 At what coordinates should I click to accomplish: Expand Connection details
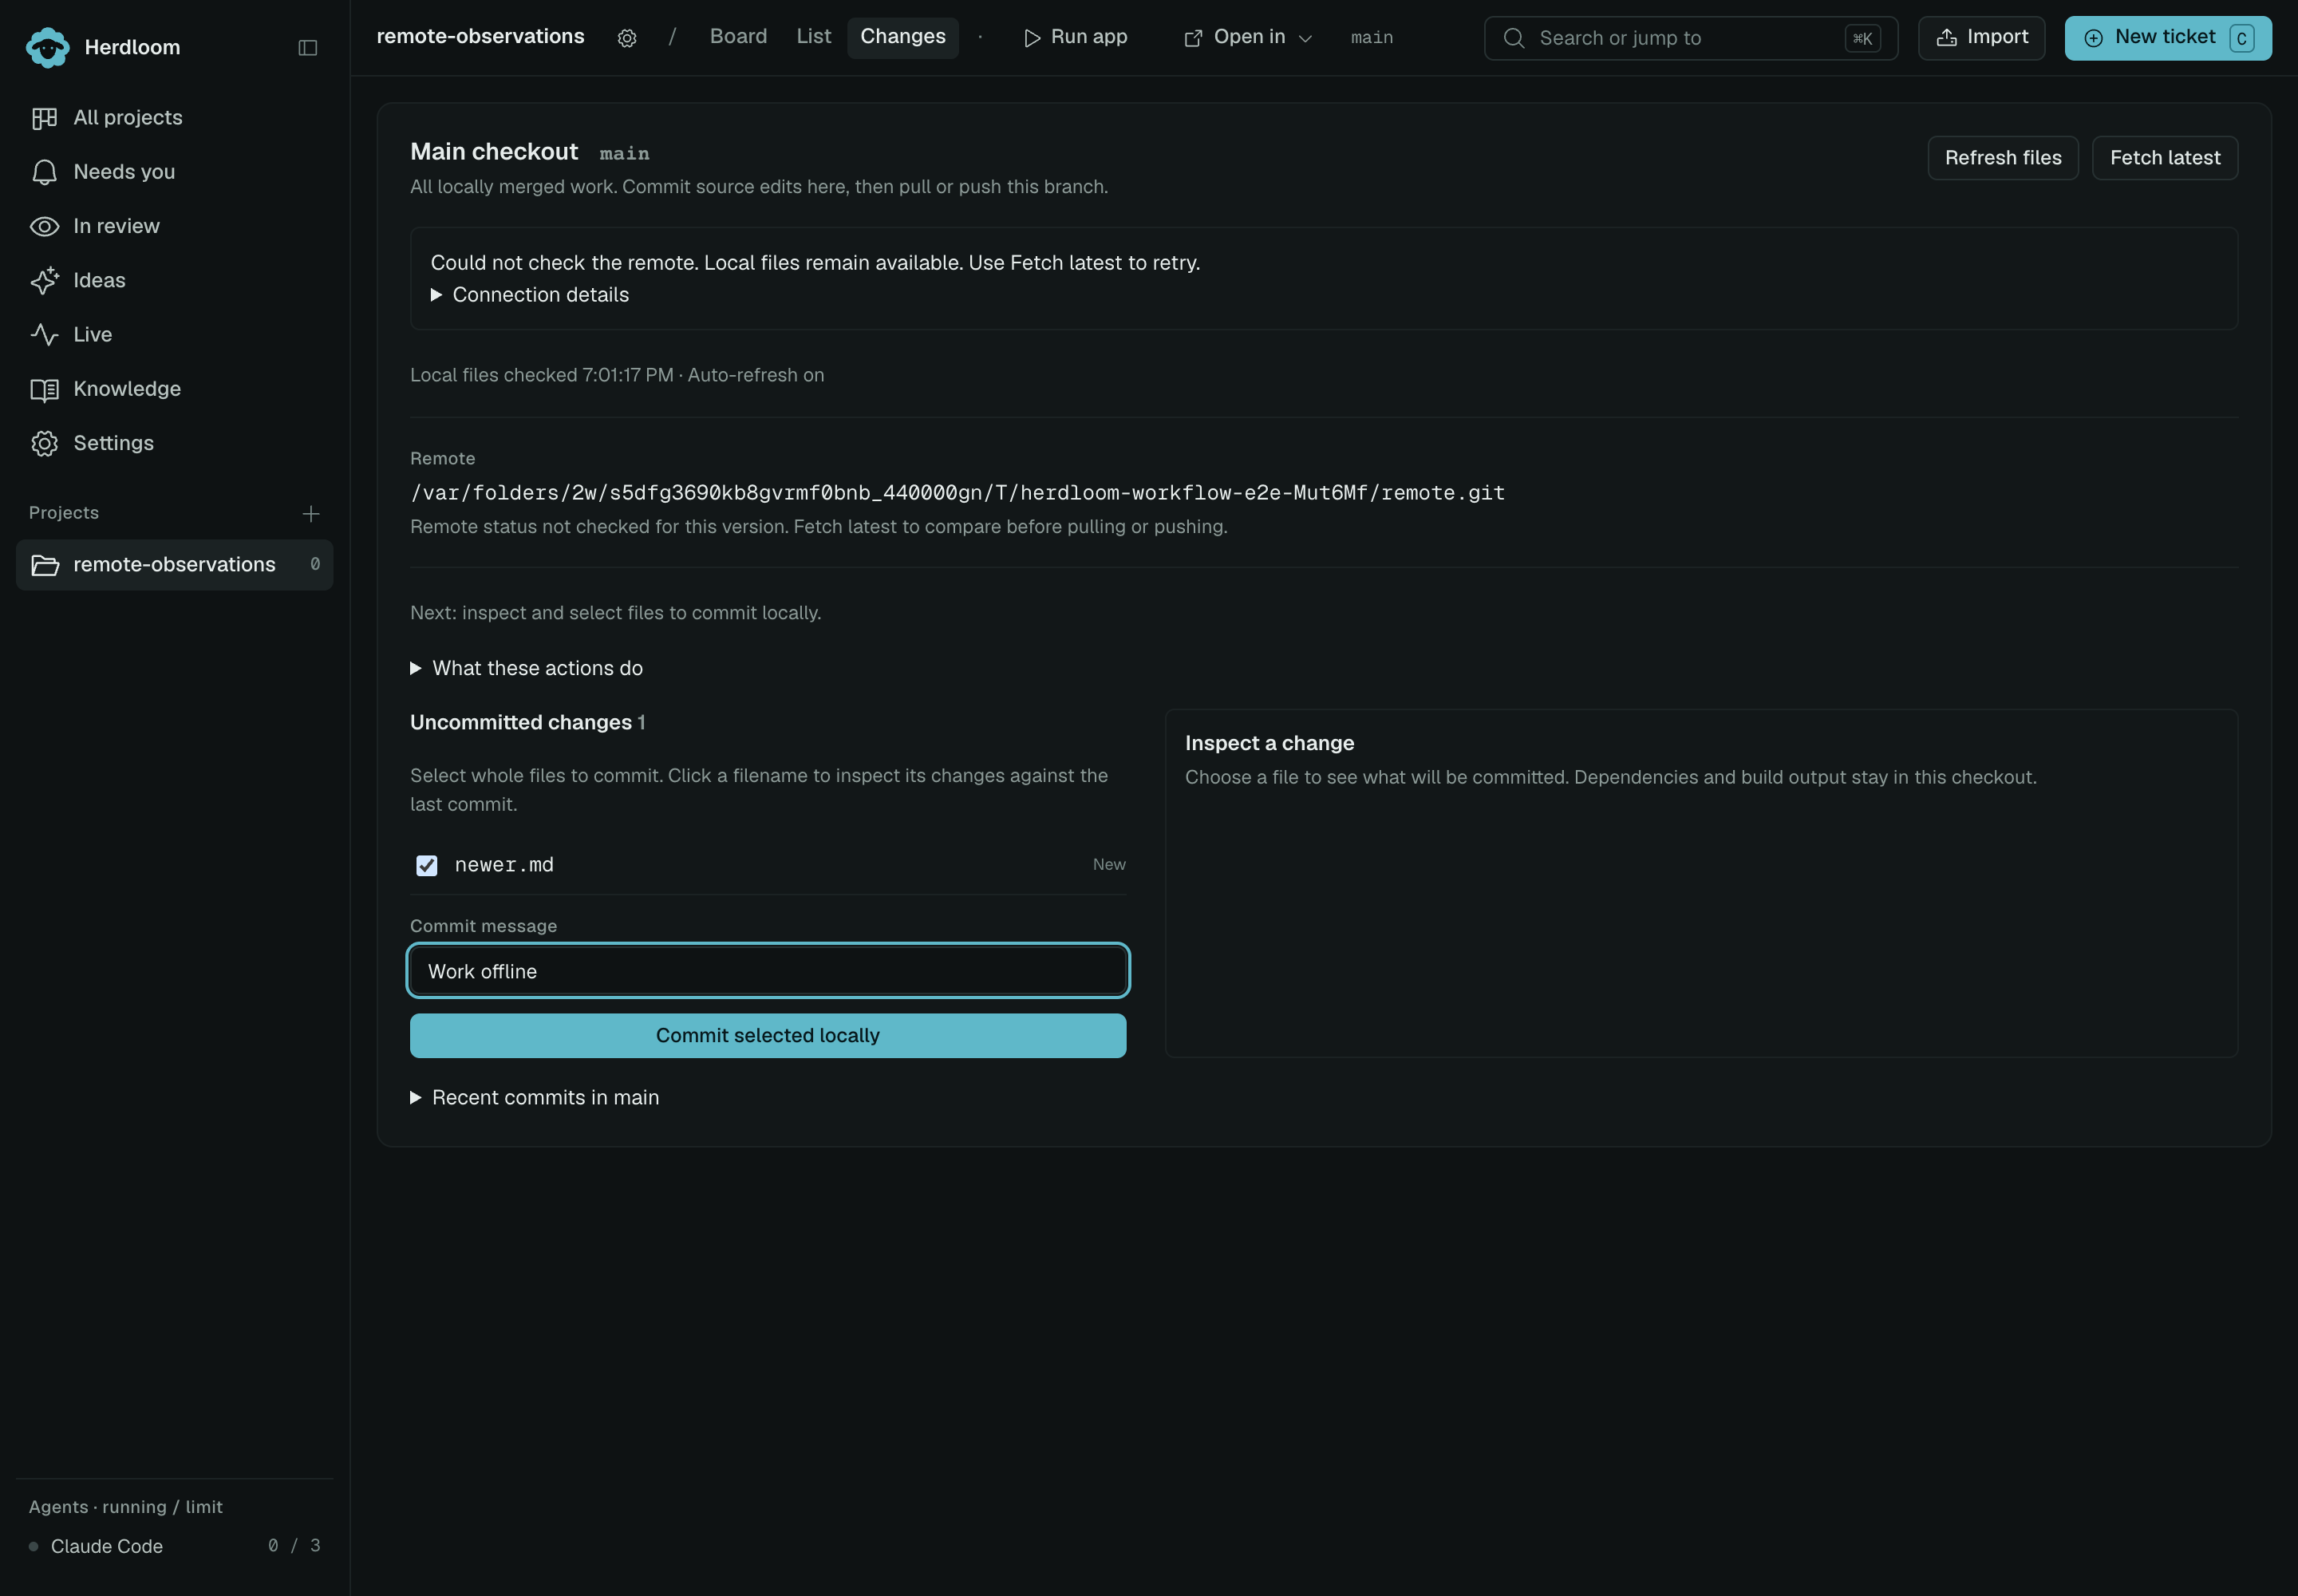[x=530, y=295]
